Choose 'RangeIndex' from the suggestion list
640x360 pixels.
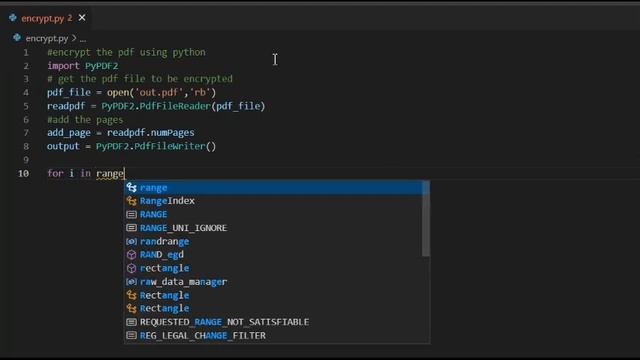pyautogui.click(x=274, y=201)
